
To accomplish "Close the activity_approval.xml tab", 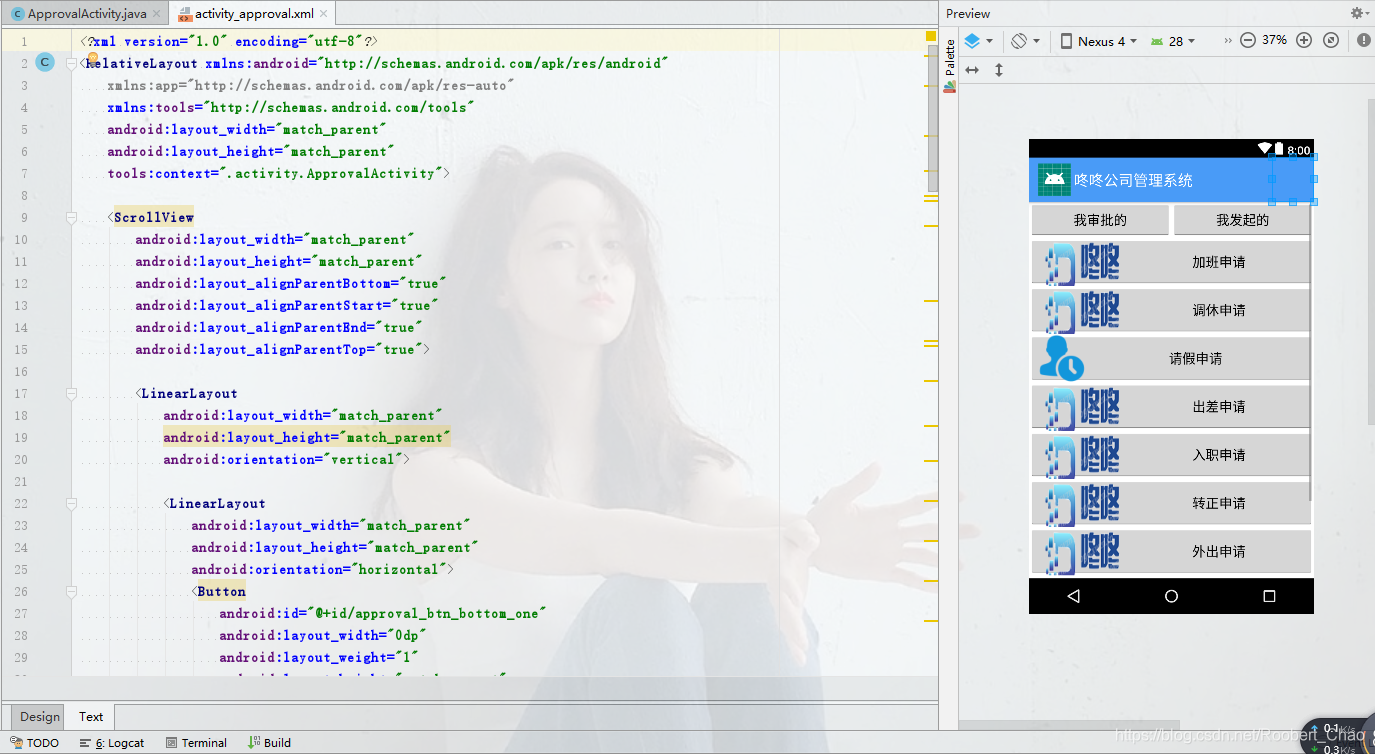I will tap(324, 14).
